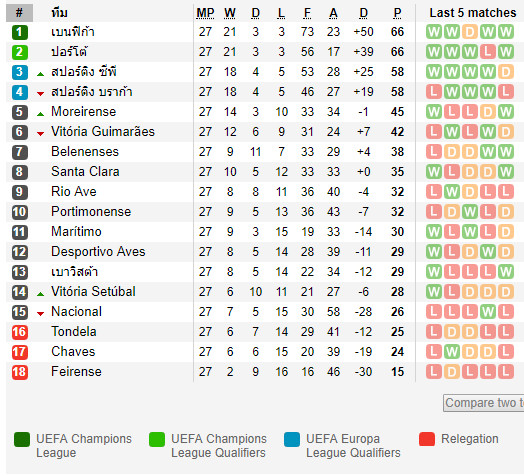This screenshot has width=524, height=476.
Task: Click the # rank column header
Action: 19,13
